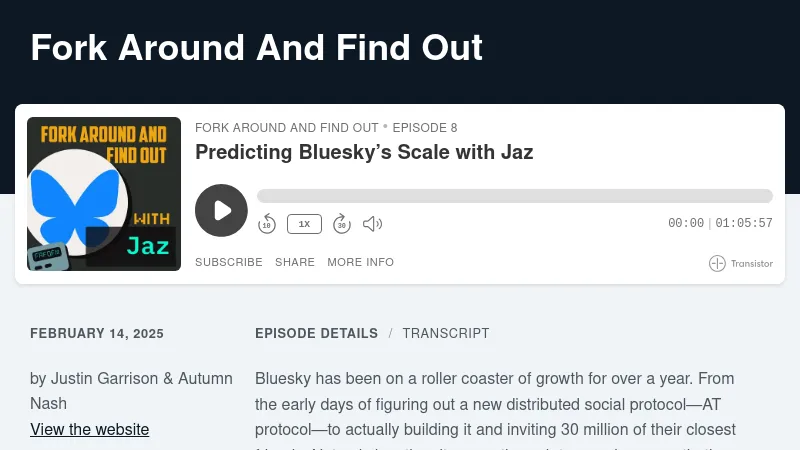Expand More Info section

click(x=360, y=262)
